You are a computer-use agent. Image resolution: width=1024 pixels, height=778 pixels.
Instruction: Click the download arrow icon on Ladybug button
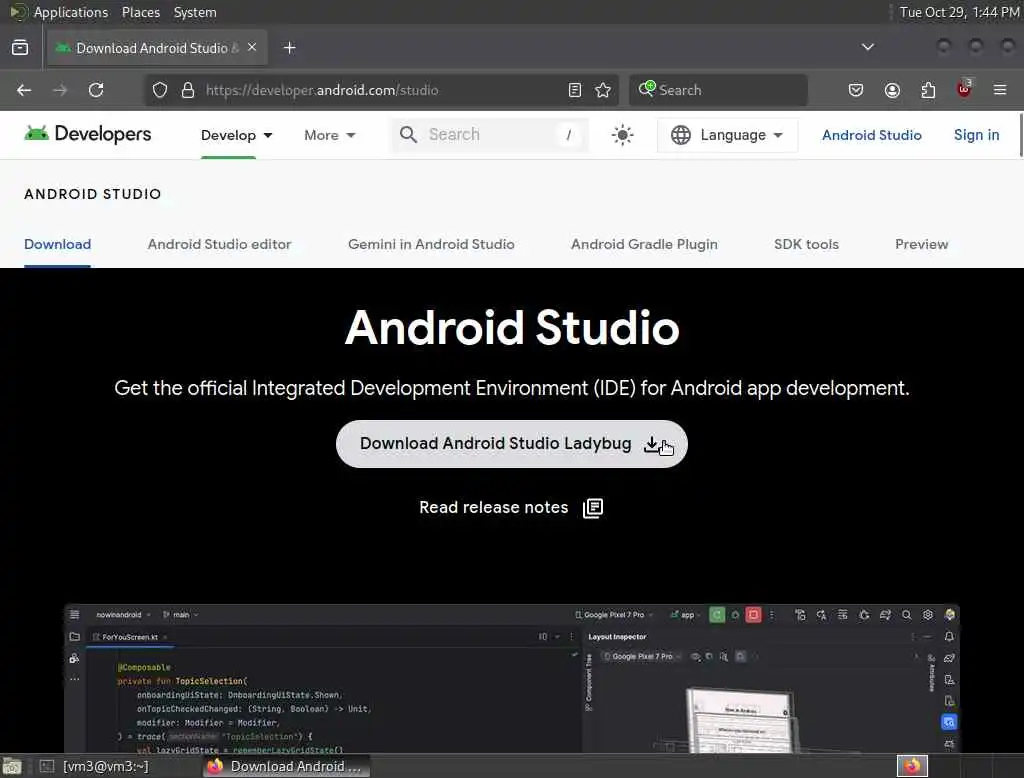[x=651, y=444]
